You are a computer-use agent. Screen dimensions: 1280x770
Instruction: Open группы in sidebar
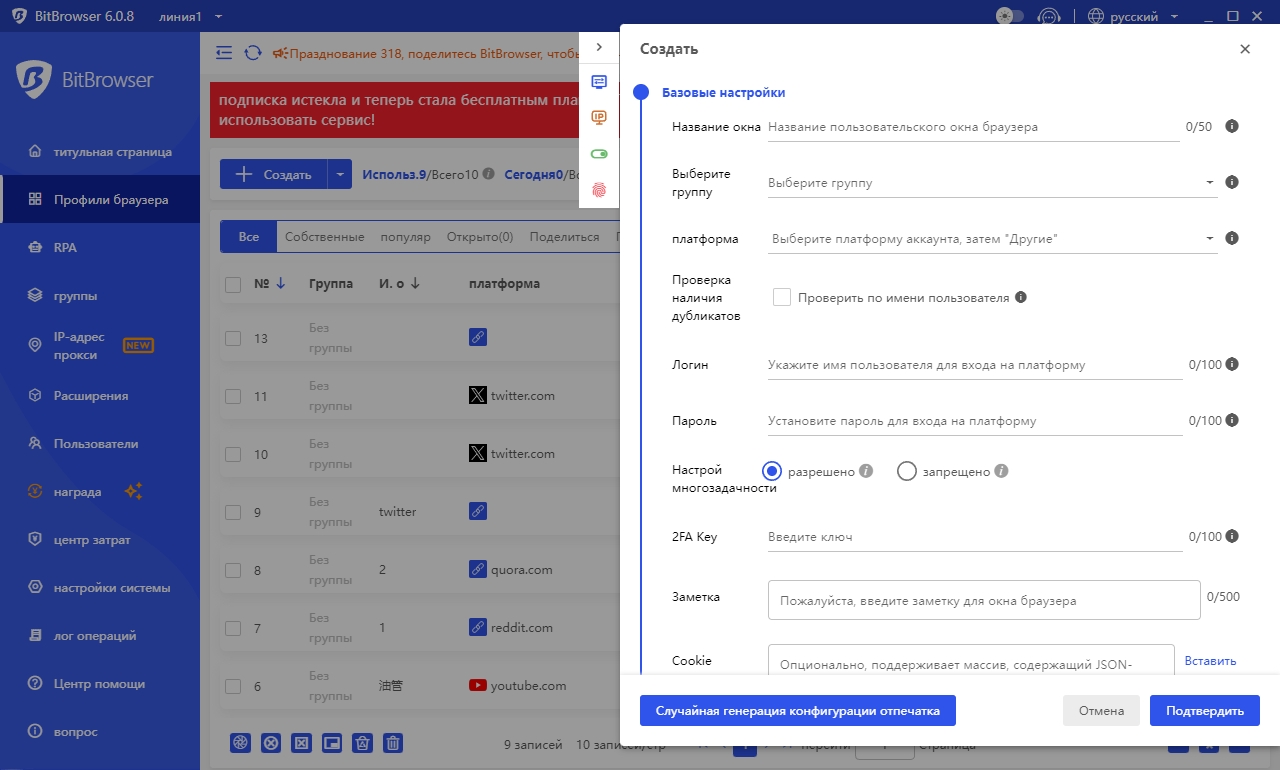point(100,296)
